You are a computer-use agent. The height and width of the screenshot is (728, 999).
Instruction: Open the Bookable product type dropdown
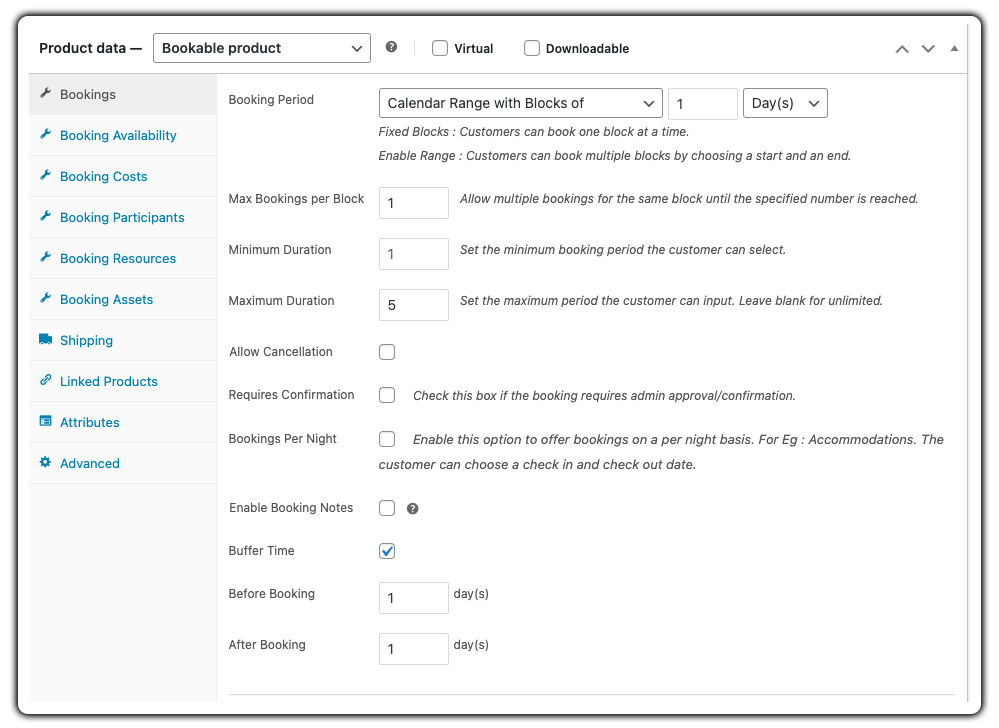pyautogui.click(x=262, y=48)
